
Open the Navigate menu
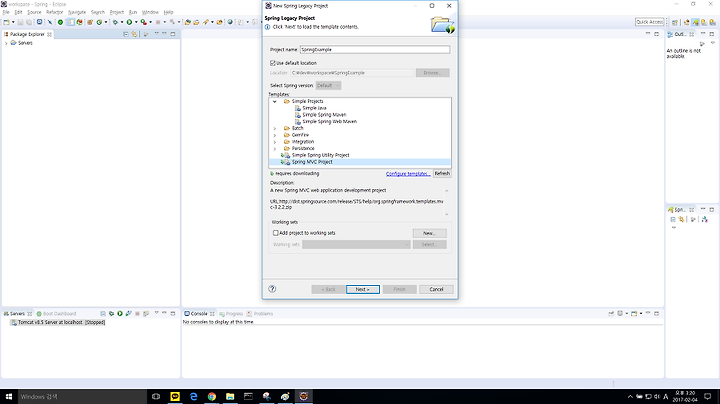[77, 12]
